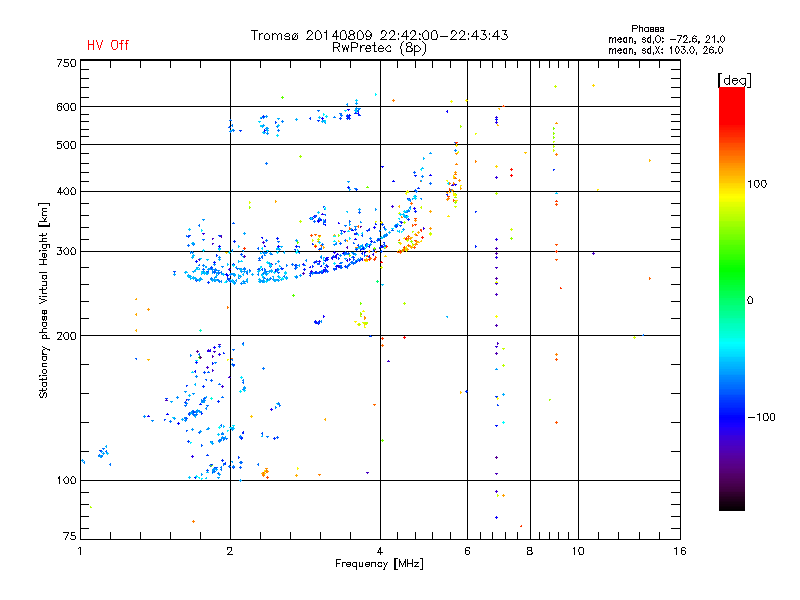
Task: Click the colorbar label '-100'
Action: coord(761,417)
